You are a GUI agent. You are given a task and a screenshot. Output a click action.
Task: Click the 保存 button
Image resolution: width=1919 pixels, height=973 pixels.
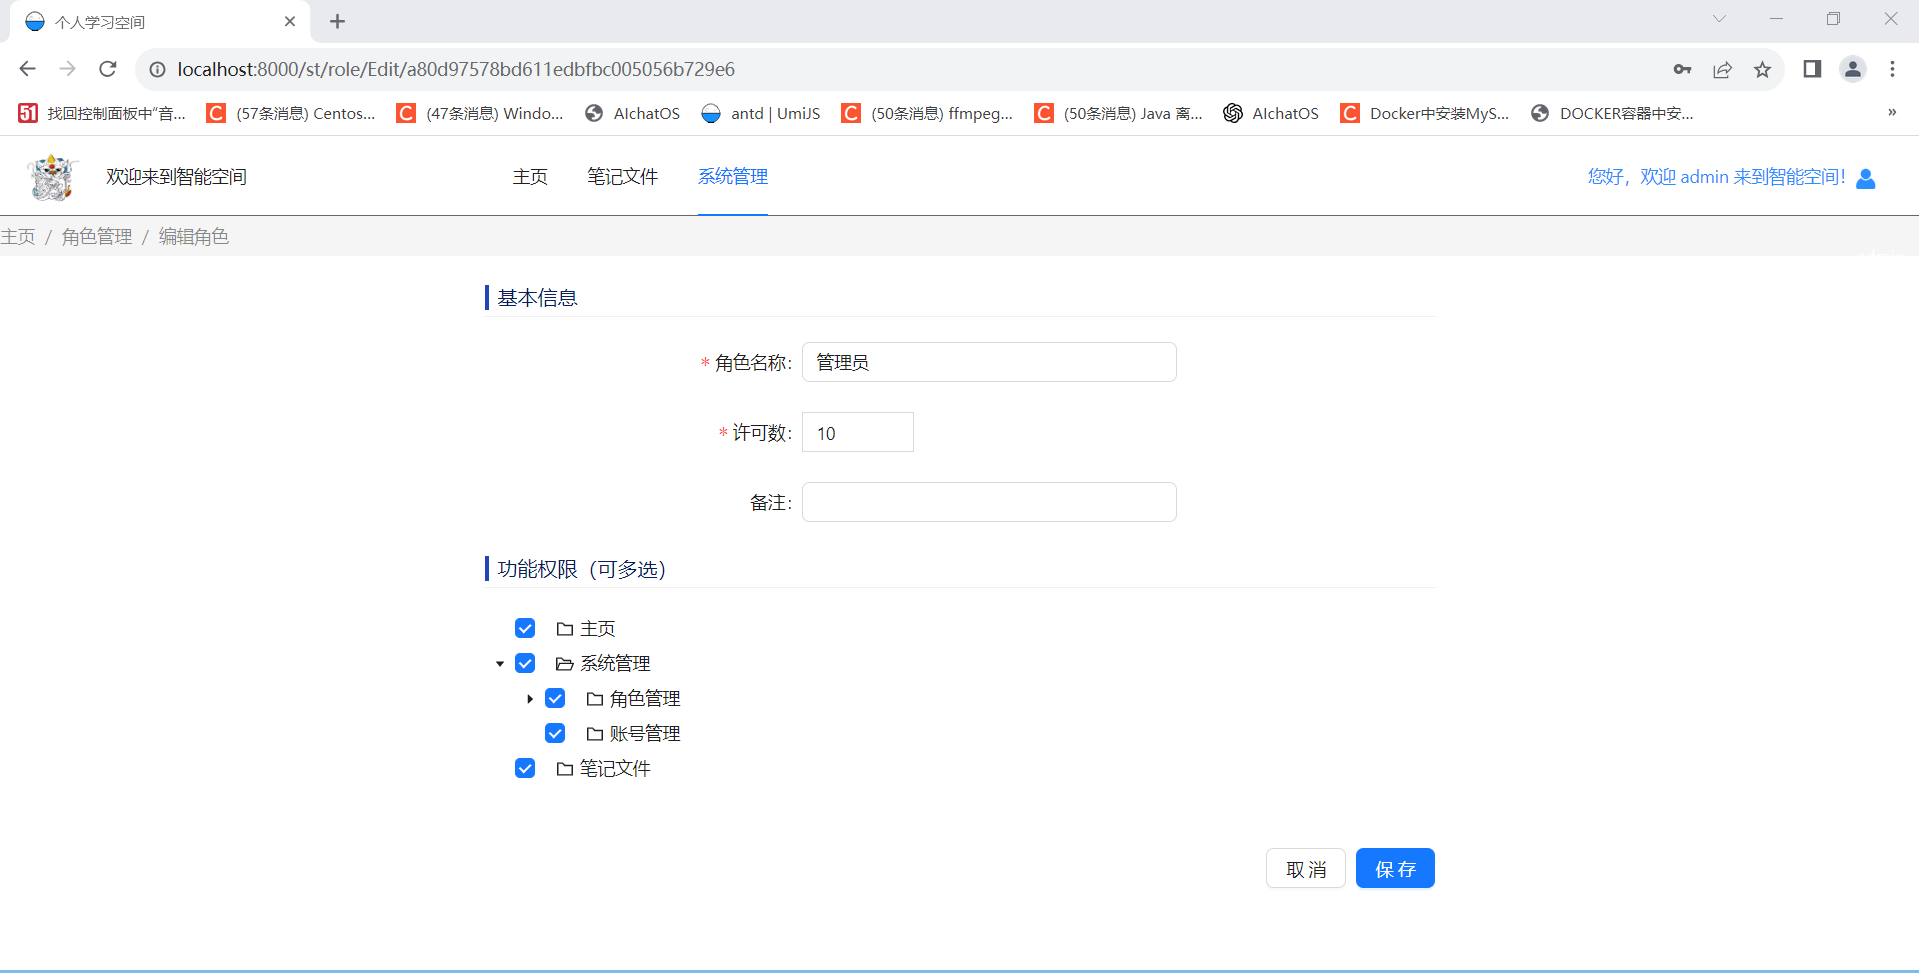[x=1395, y=869]
